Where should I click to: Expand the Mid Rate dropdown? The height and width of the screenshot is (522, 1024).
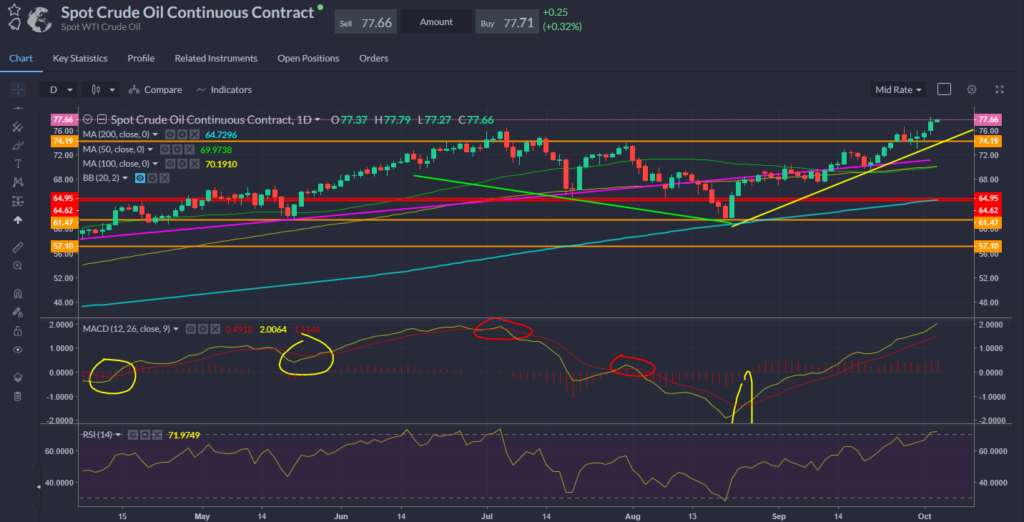pyautogui.click(x=898, y=90)
